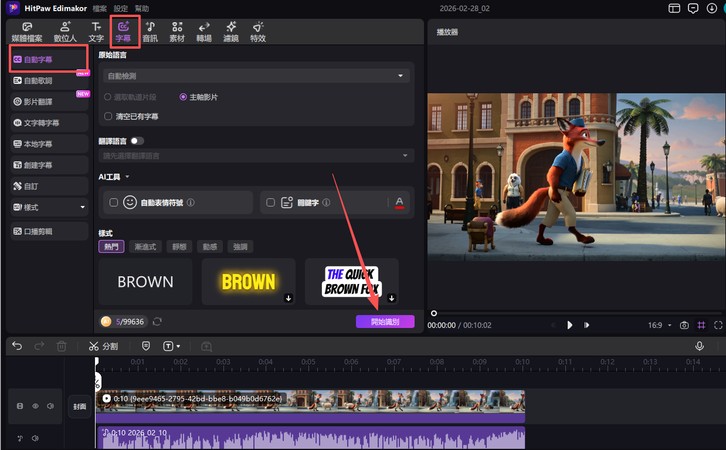Toggle the preview crop grid
This screenshot has width=726, height=450.
tap(701, 325)
